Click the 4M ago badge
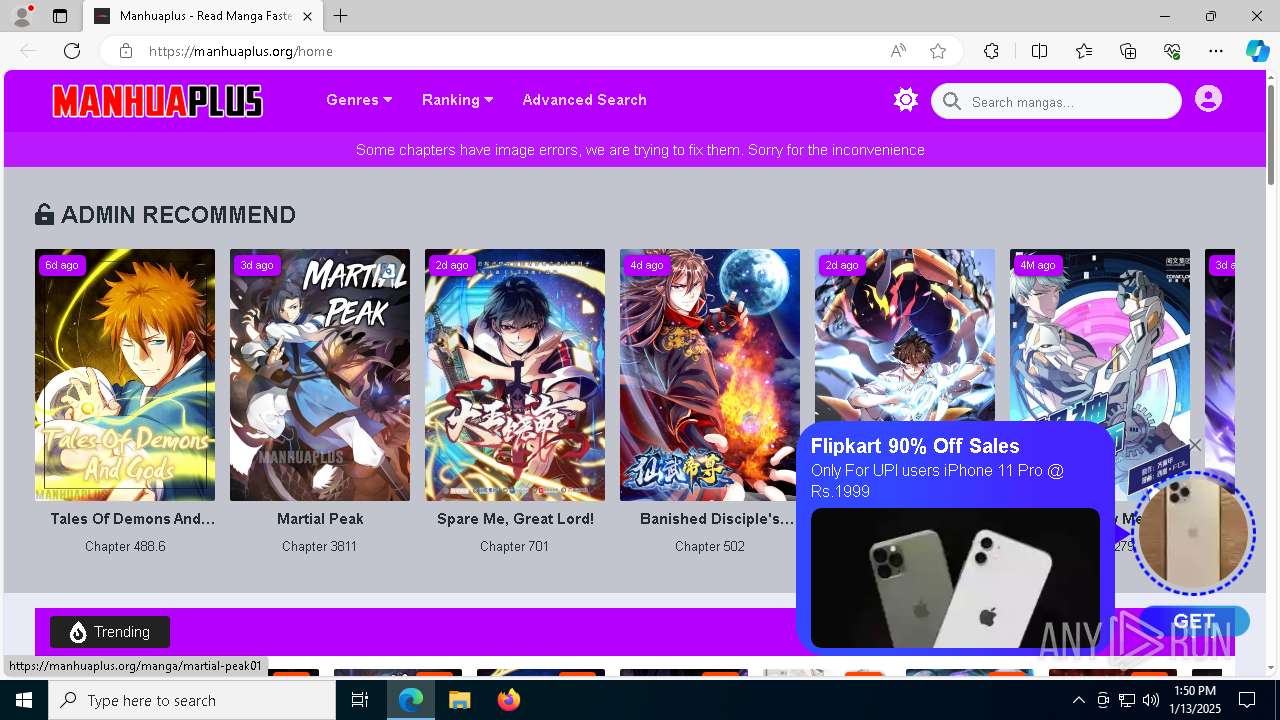 pos(1037,265)
